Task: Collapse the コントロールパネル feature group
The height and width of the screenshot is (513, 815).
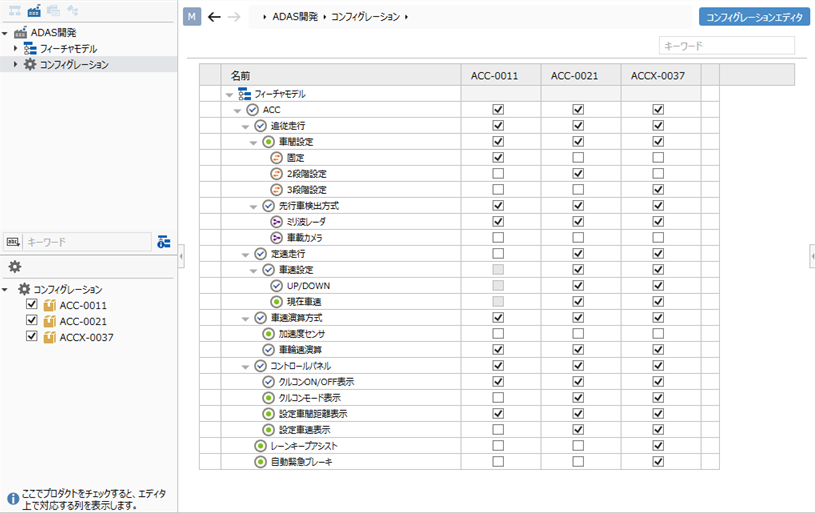Action: 245,366
